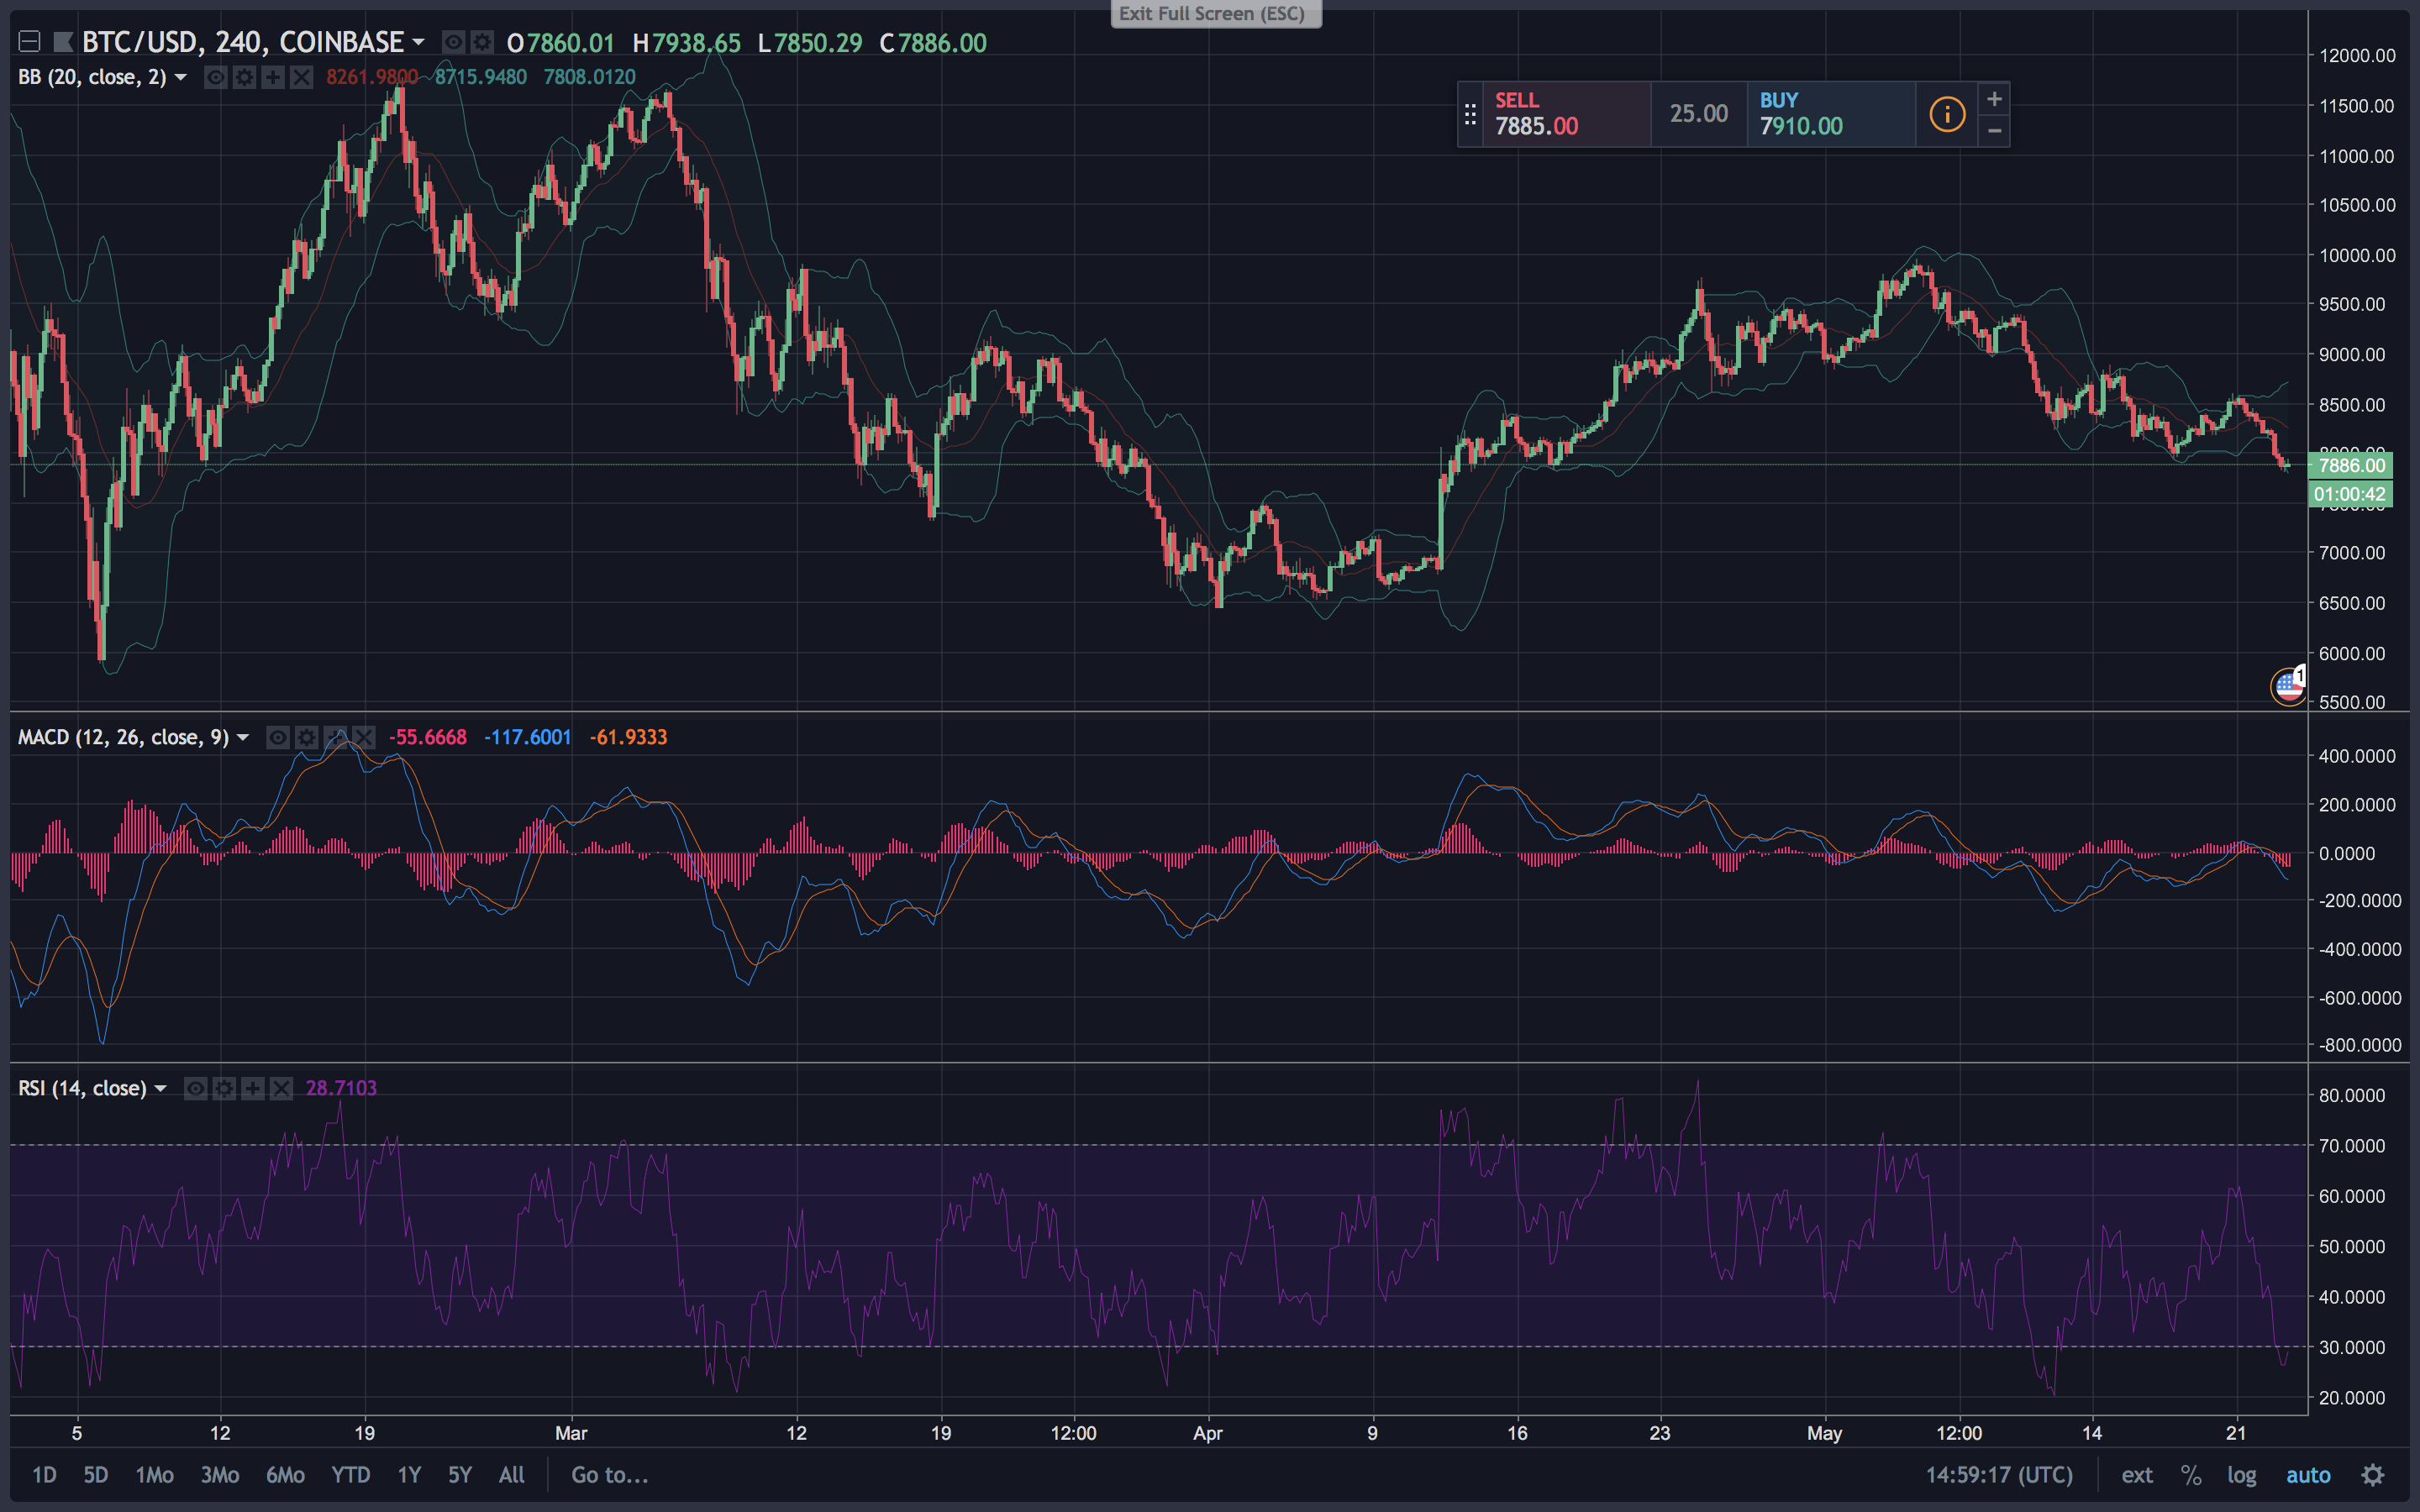Image resolution: width=2420 pixels, height=1512 pixels.
Task: Click the SELL 7885.00 button
Action: coord(1566,114)
